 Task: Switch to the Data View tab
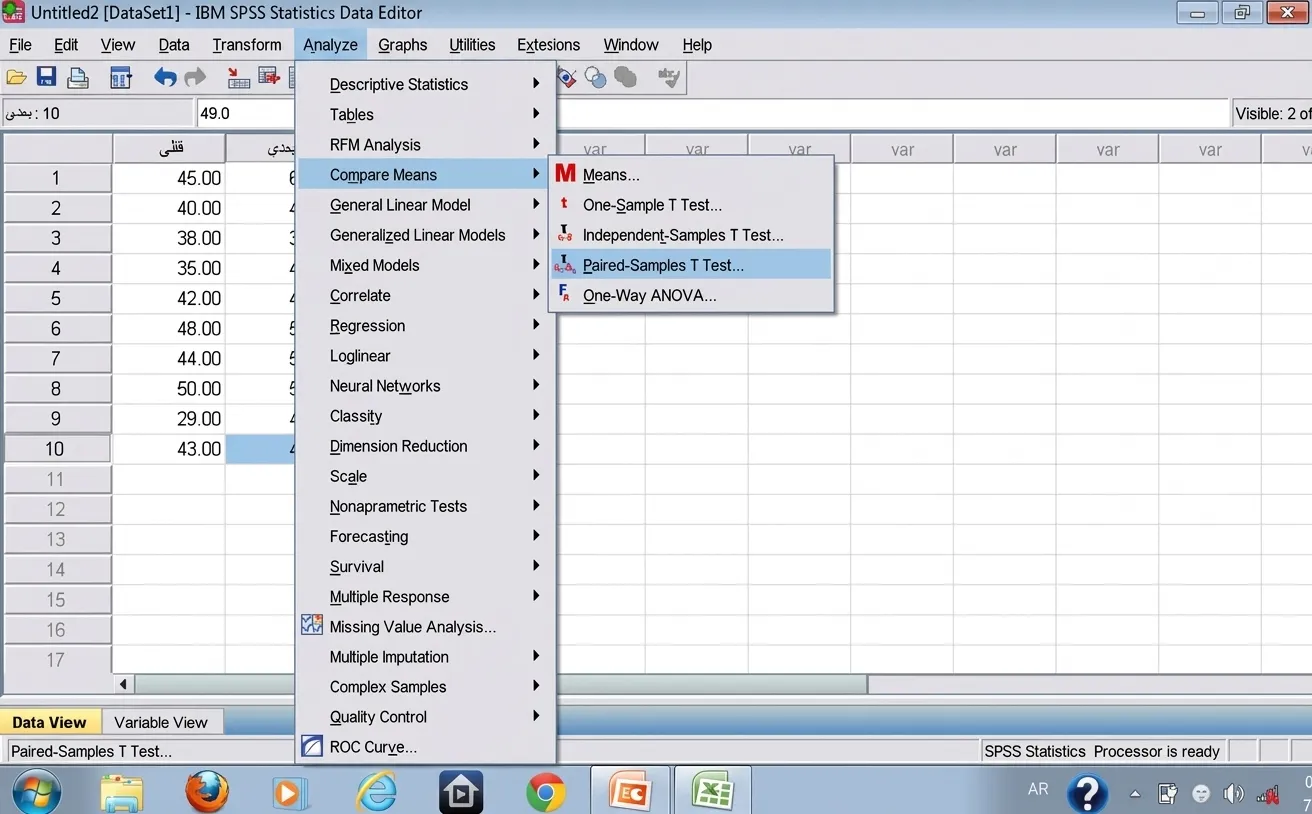49,722
